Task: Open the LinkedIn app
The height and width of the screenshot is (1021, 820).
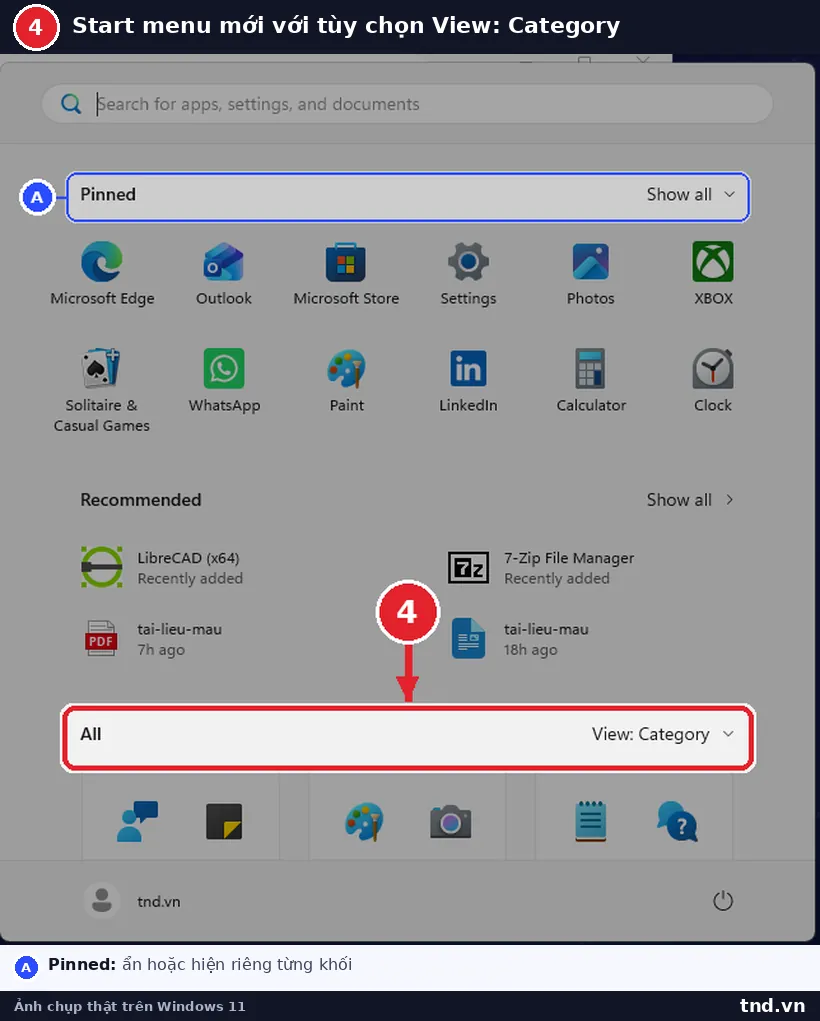Action: pos(468,380)
